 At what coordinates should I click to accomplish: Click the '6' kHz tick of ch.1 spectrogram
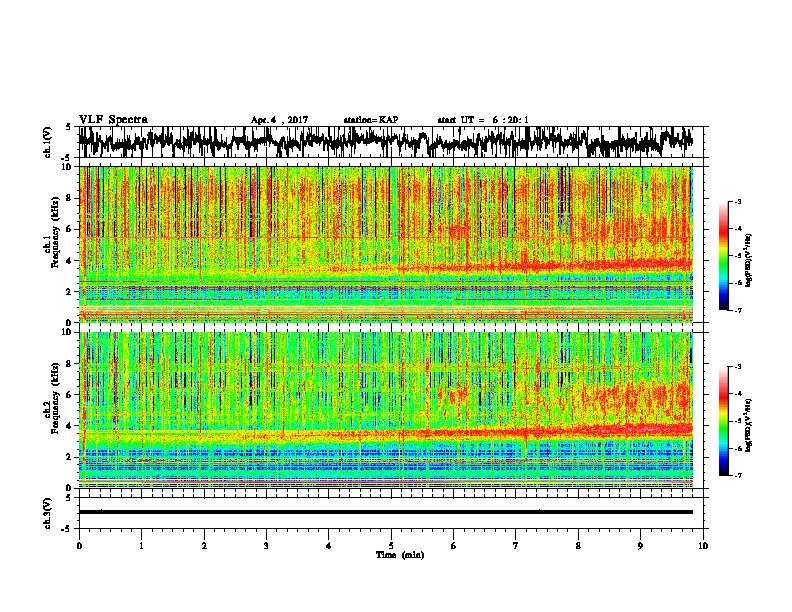[71, 229]
